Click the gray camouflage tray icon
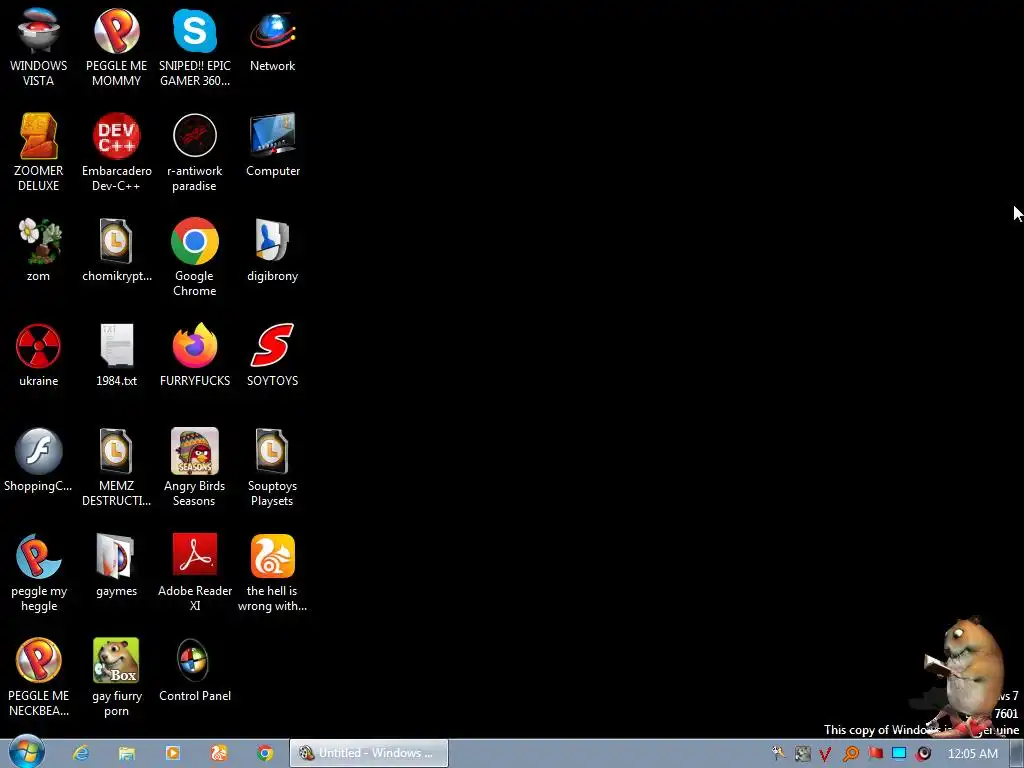Viewport: 1024px width, 768px height. [803, 754]
